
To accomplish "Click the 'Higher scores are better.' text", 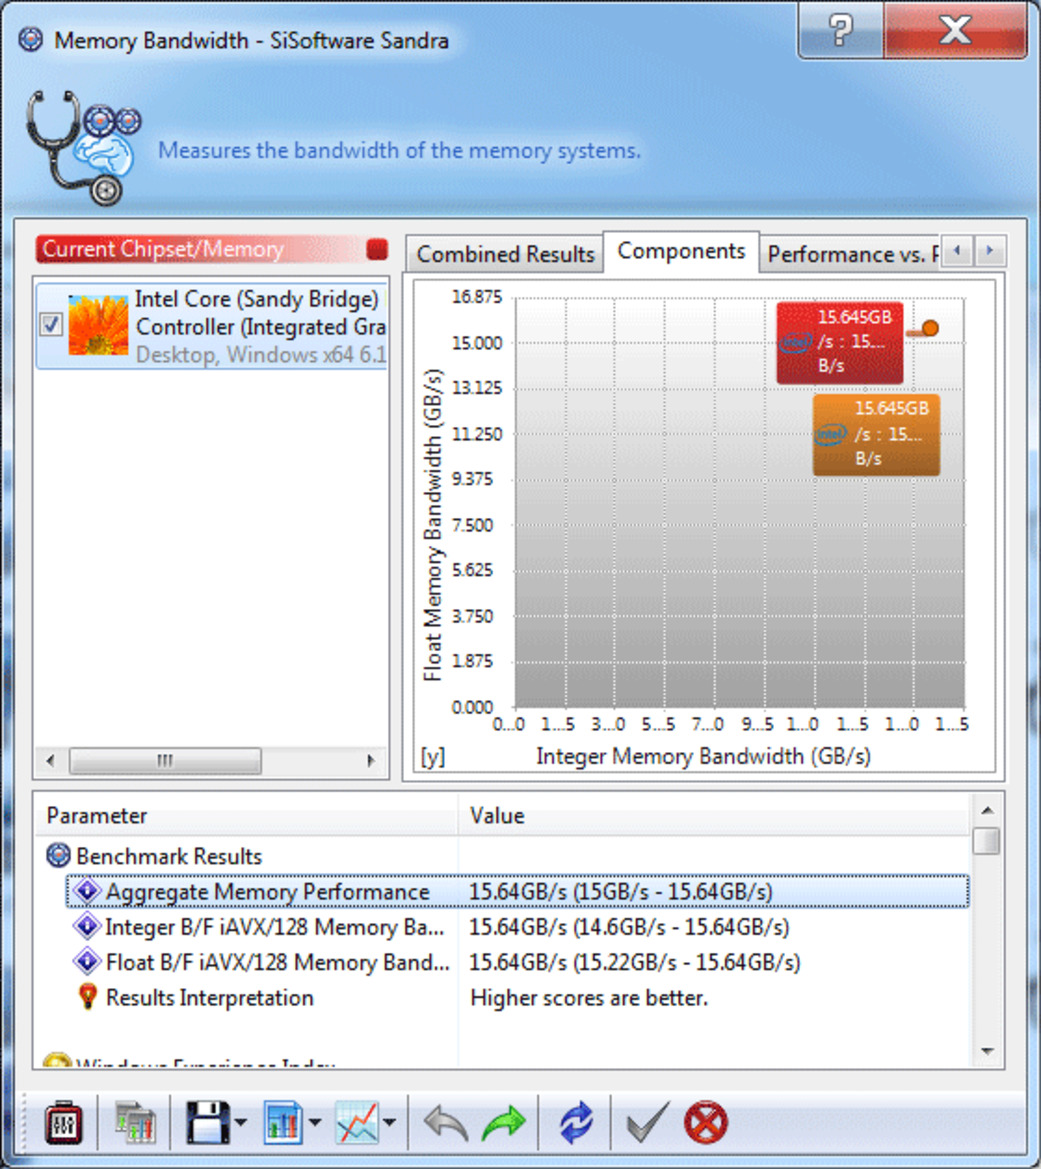I will (589, 998).
